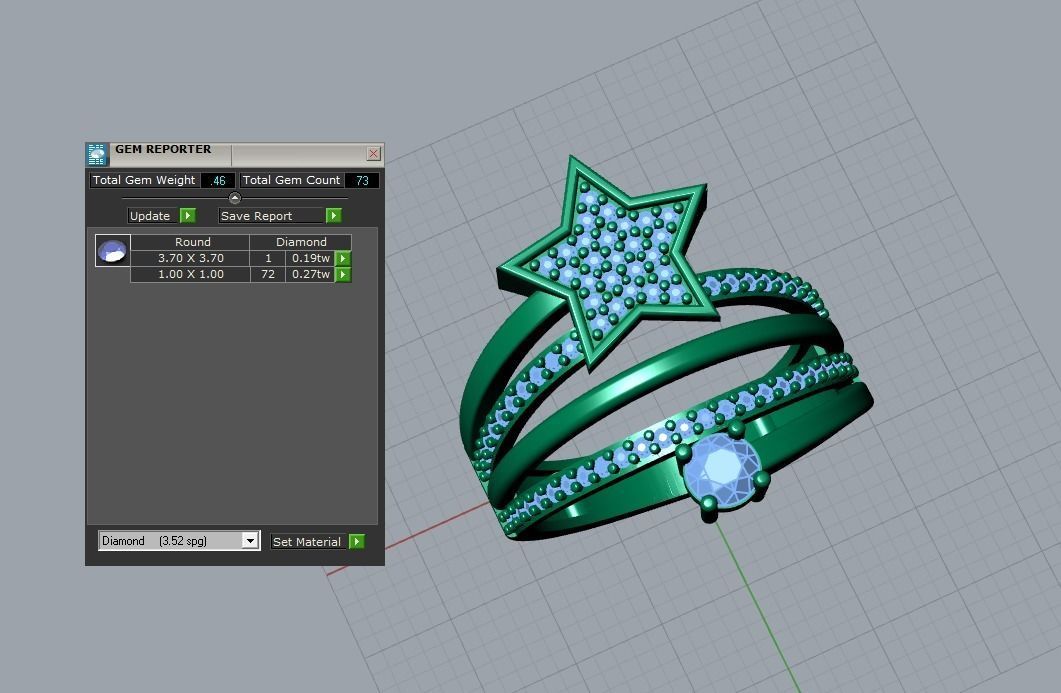Open the Diamond (3.52 spg) material dropdown
Viewport: 1061px width, 693px height.
(179, 541)
